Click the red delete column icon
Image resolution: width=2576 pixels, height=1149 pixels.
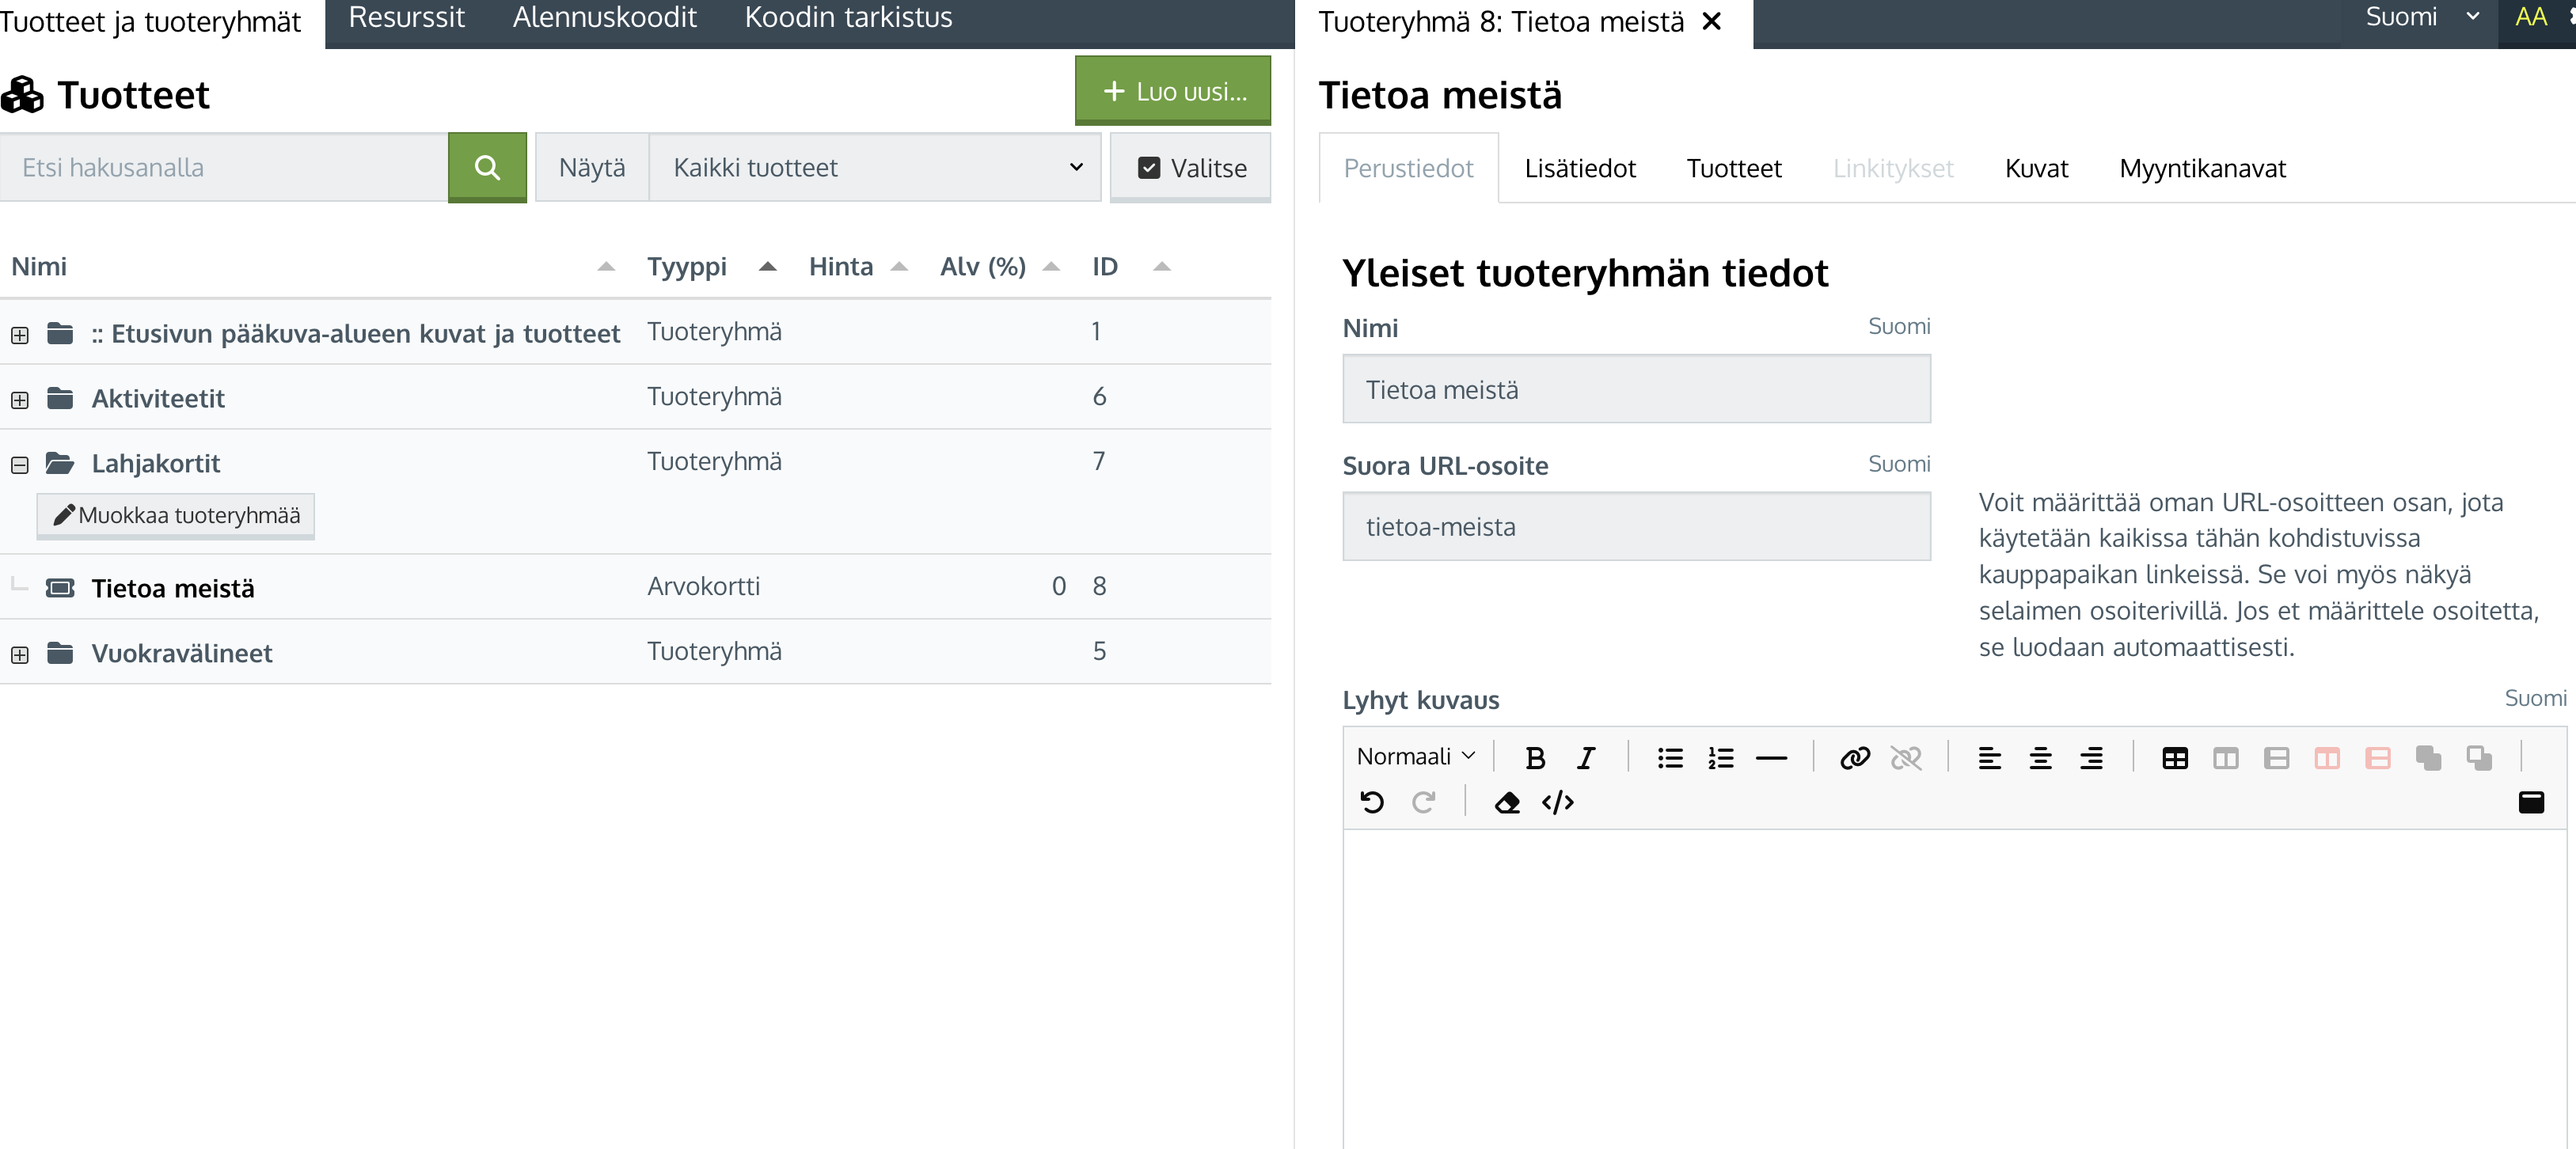2327,758
